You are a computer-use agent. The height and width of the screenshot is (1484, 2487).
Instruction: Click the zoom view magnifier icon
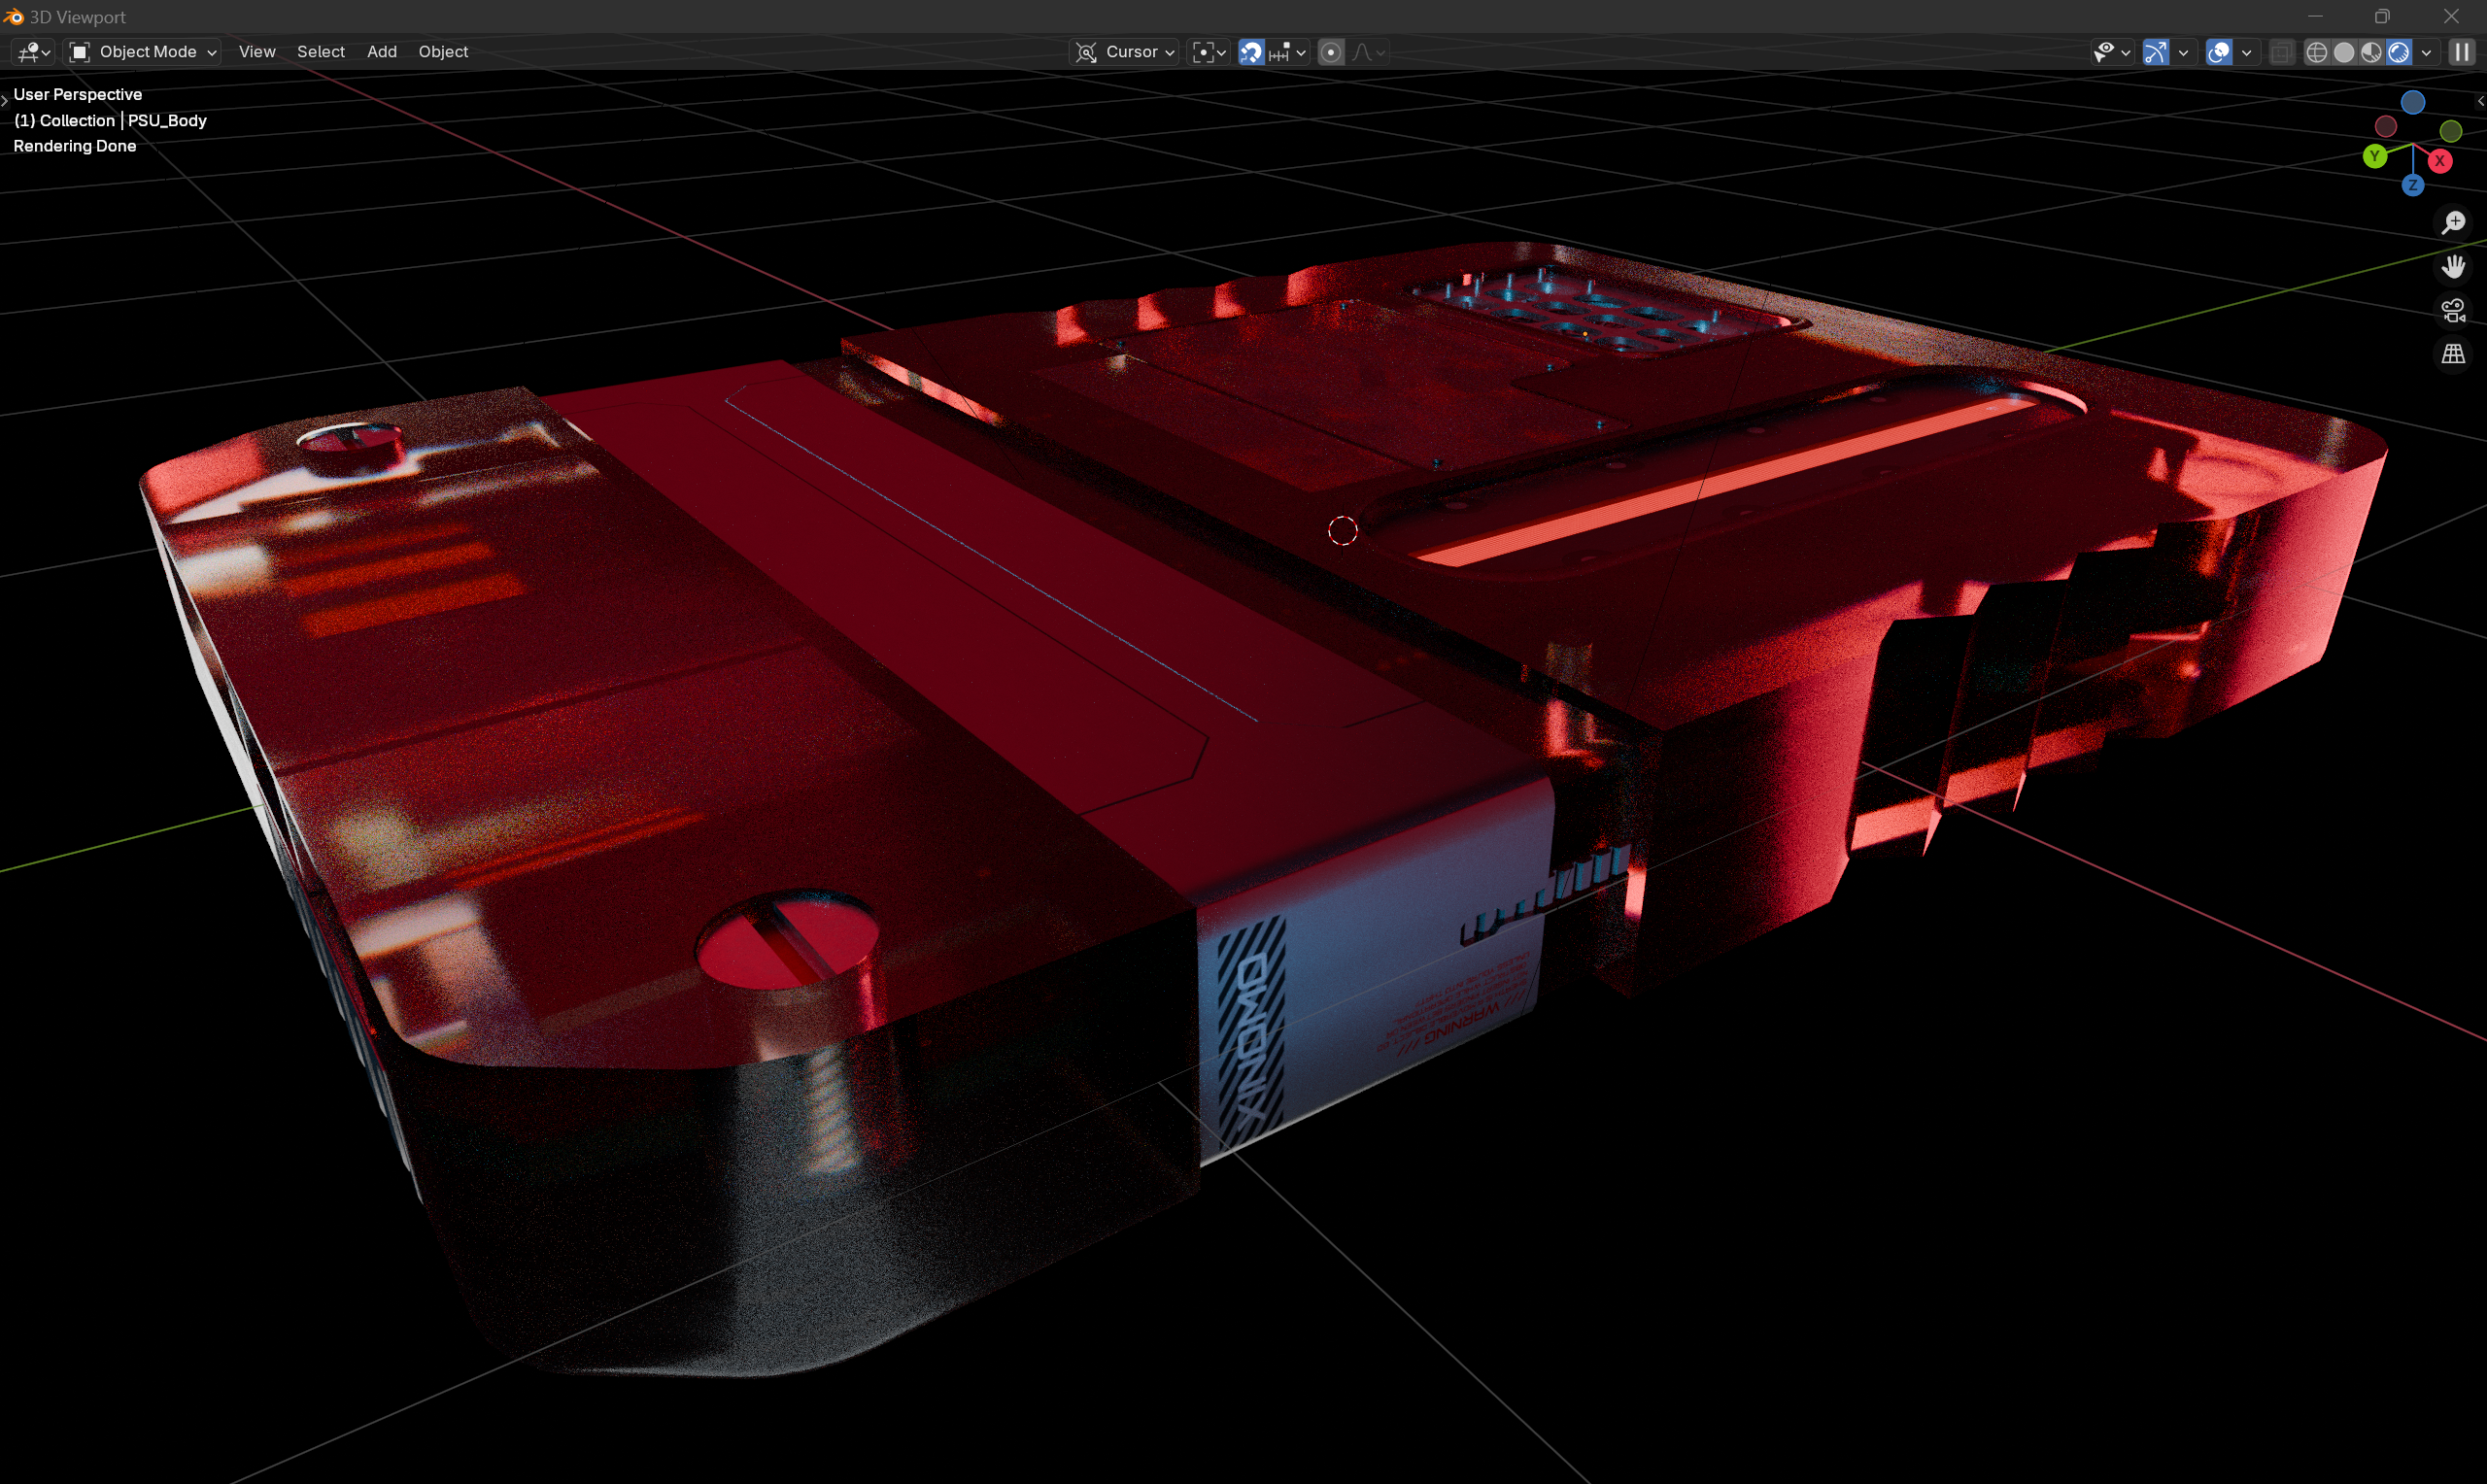click(x=2453, y=222)
